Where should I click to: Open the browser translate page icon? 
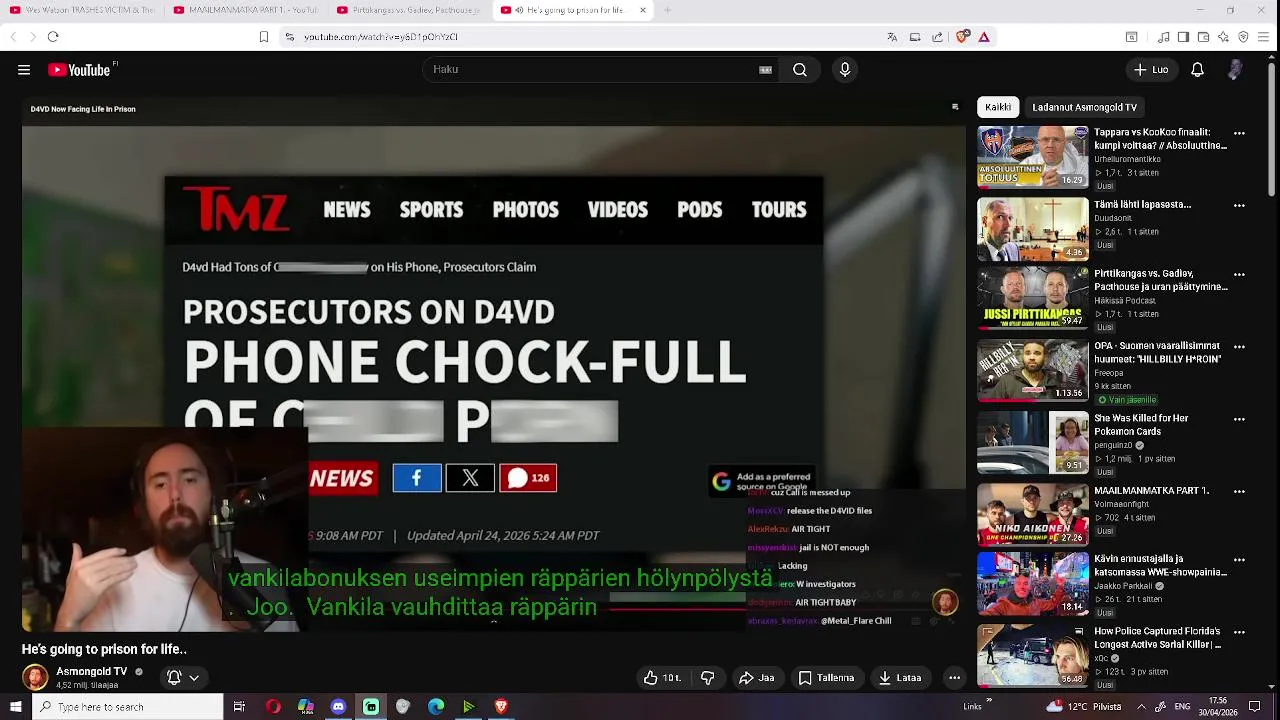tap(892, 37)
